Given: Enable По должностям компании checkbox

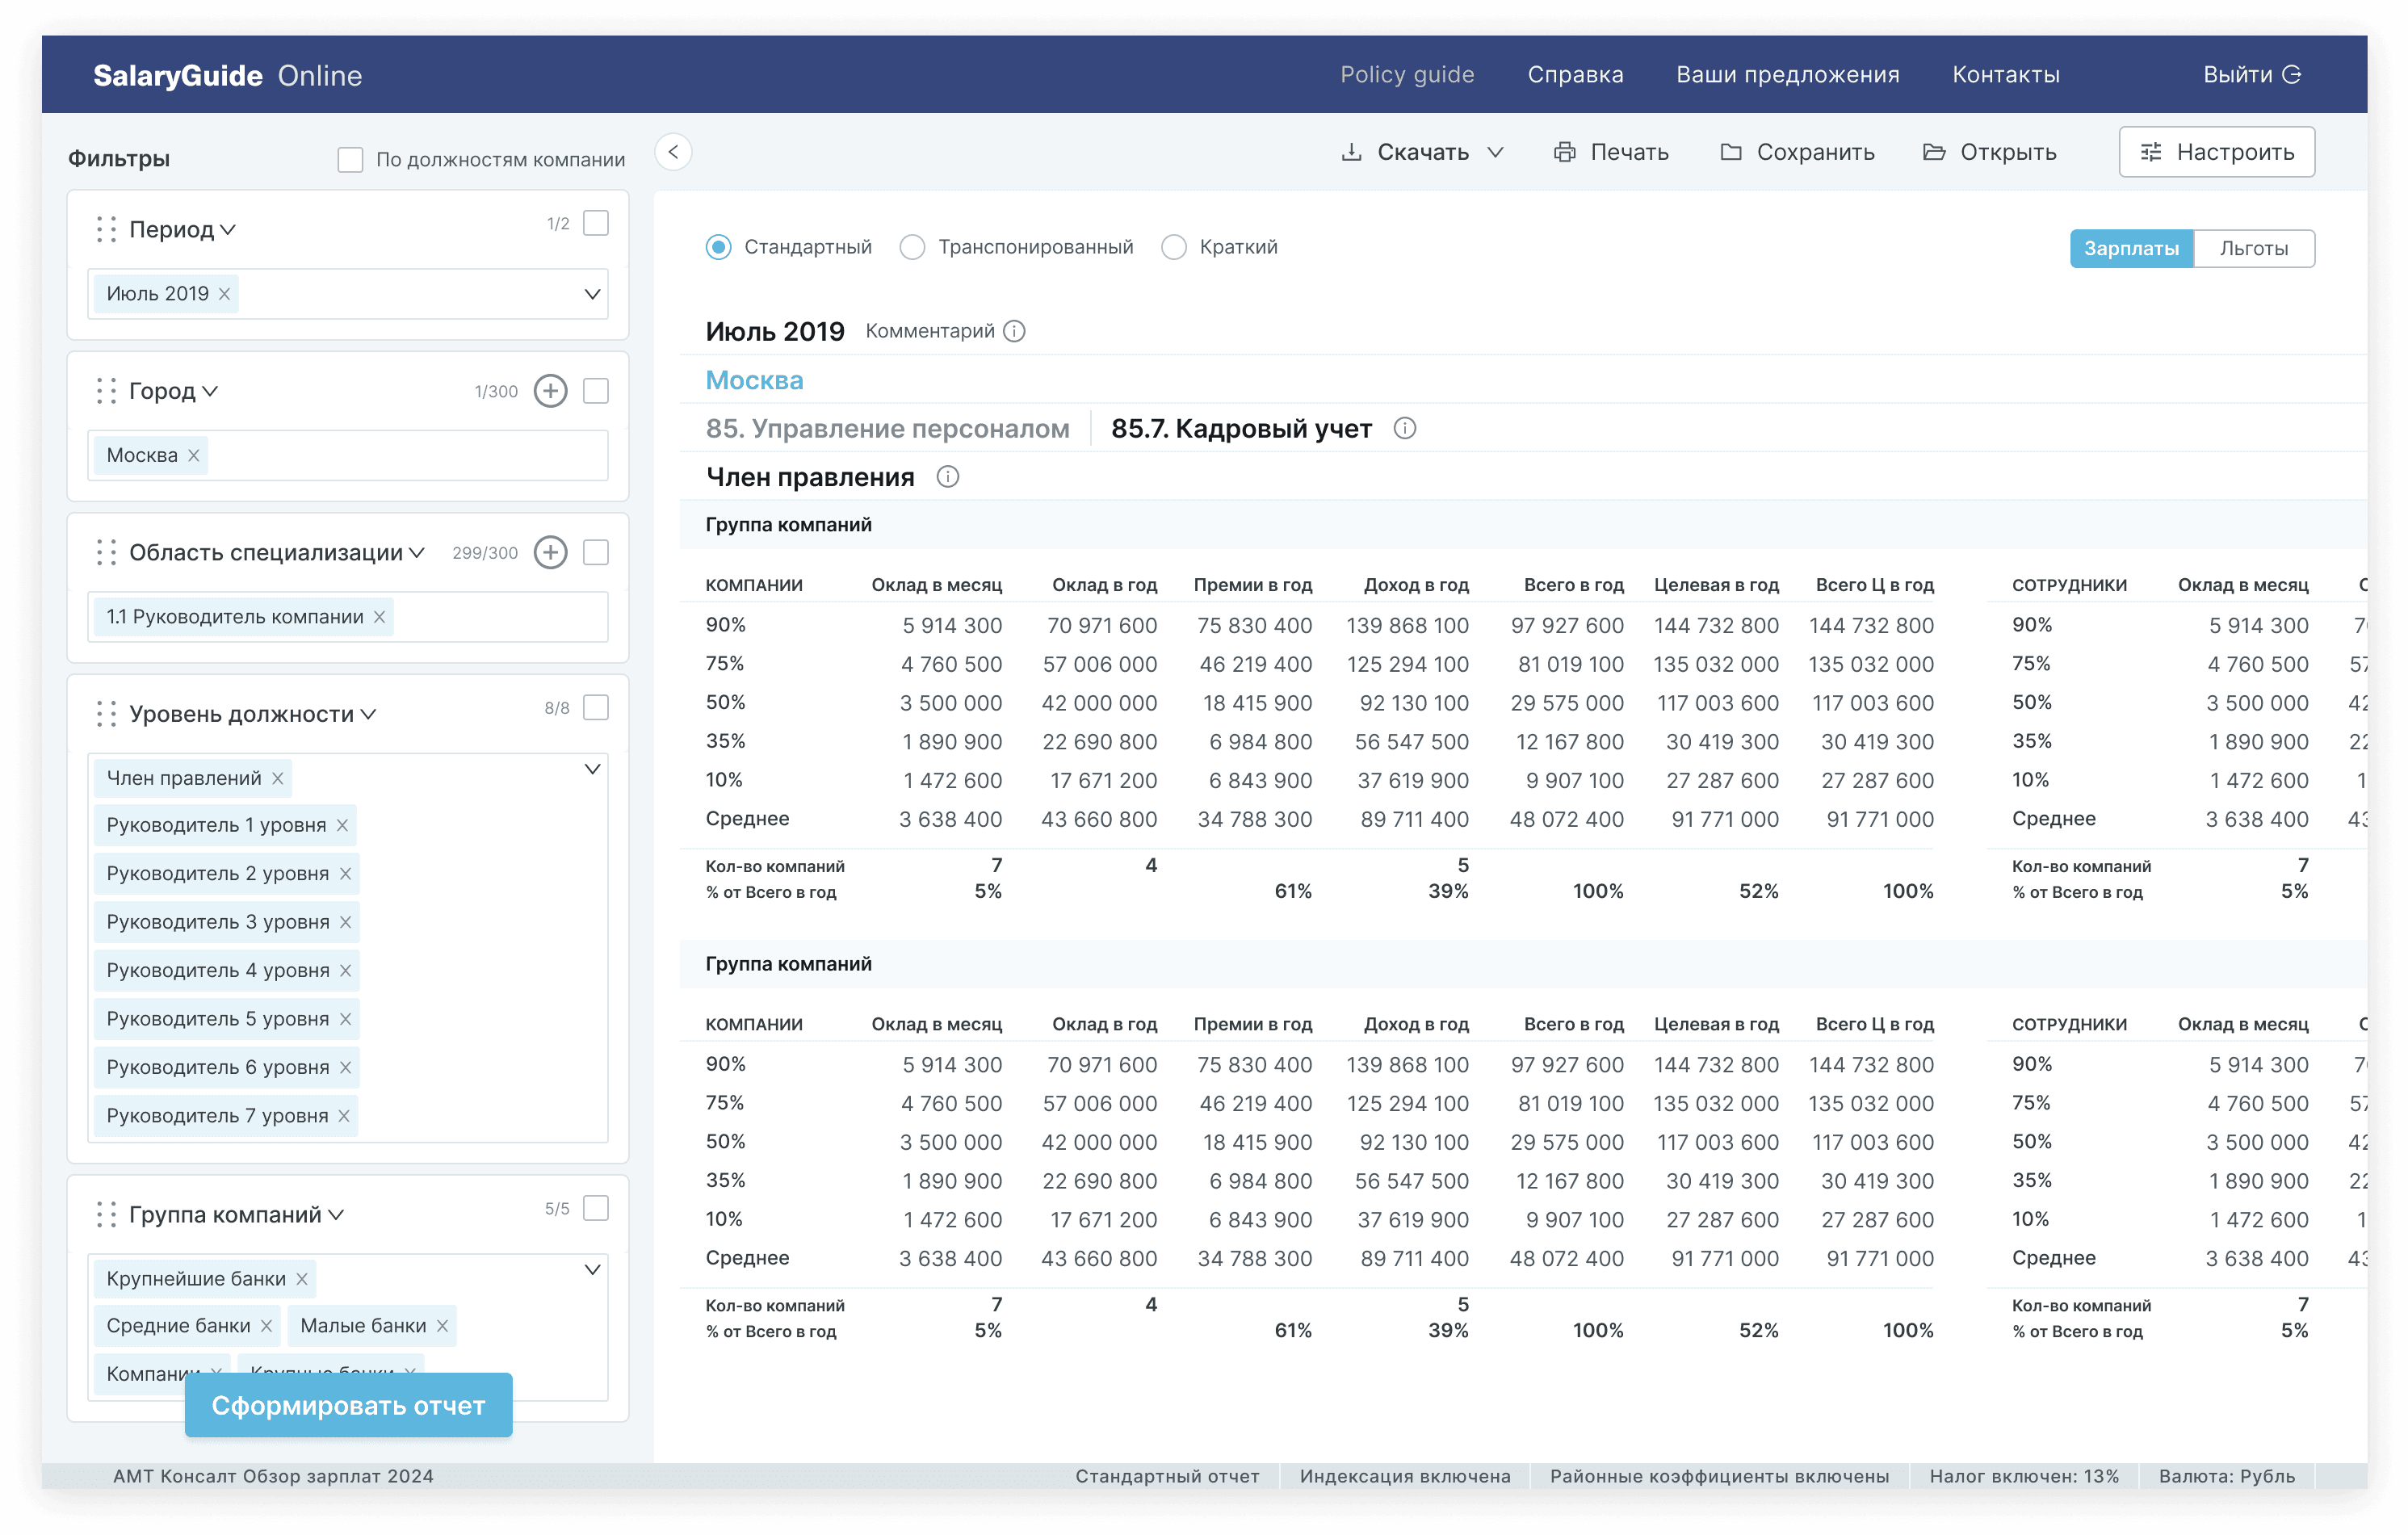Looking at the screenshot, I should [x=350, y=160].
